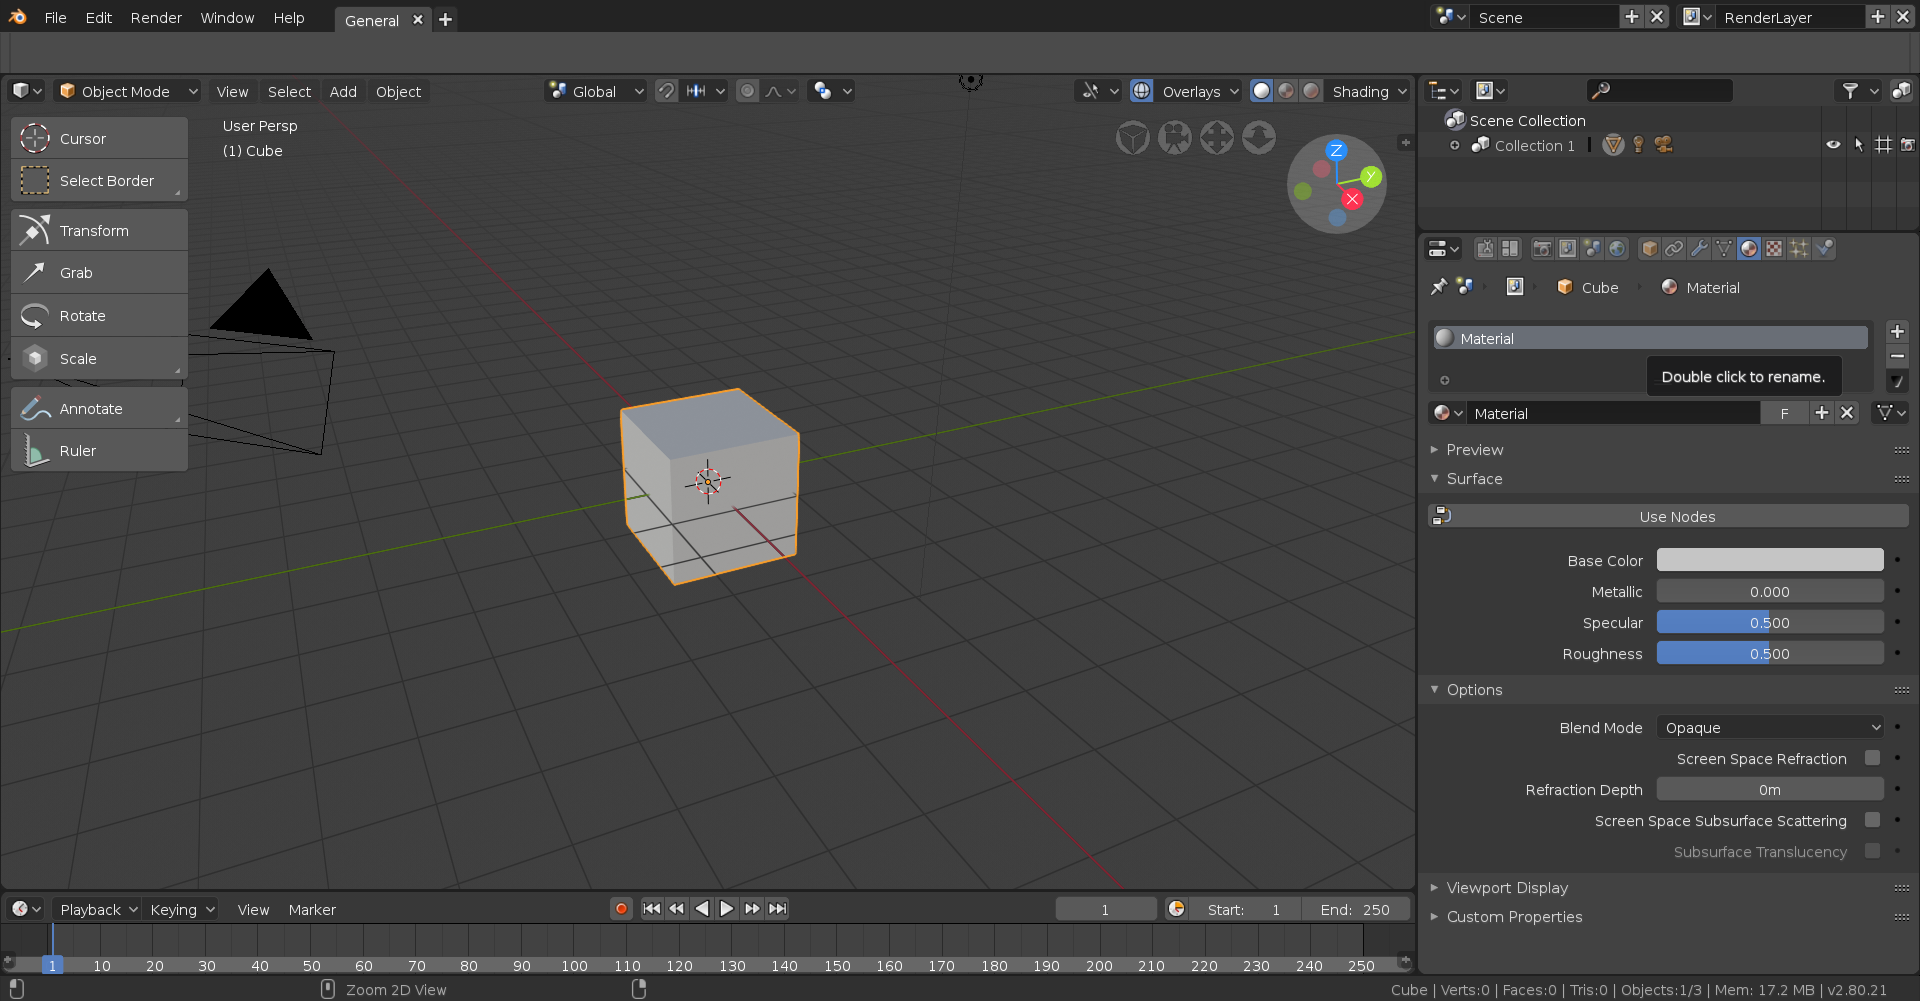Pick the Annotate tool
This screenshot has width=1920, height=1001.
99,408
